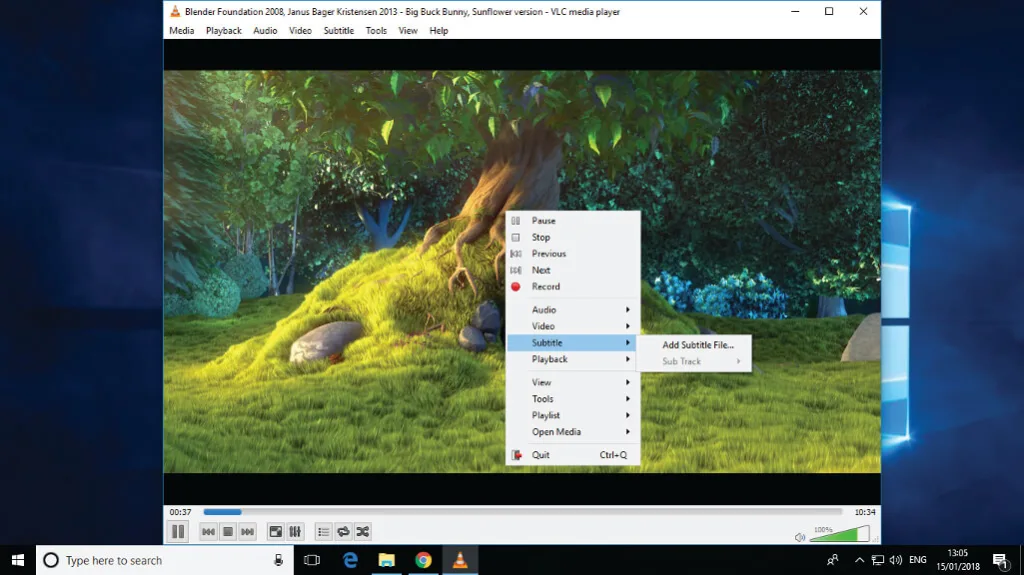This screenshot has height=575, width=1024.
Task: Expand Playback submenu in context menu
Action: point(573,359)
